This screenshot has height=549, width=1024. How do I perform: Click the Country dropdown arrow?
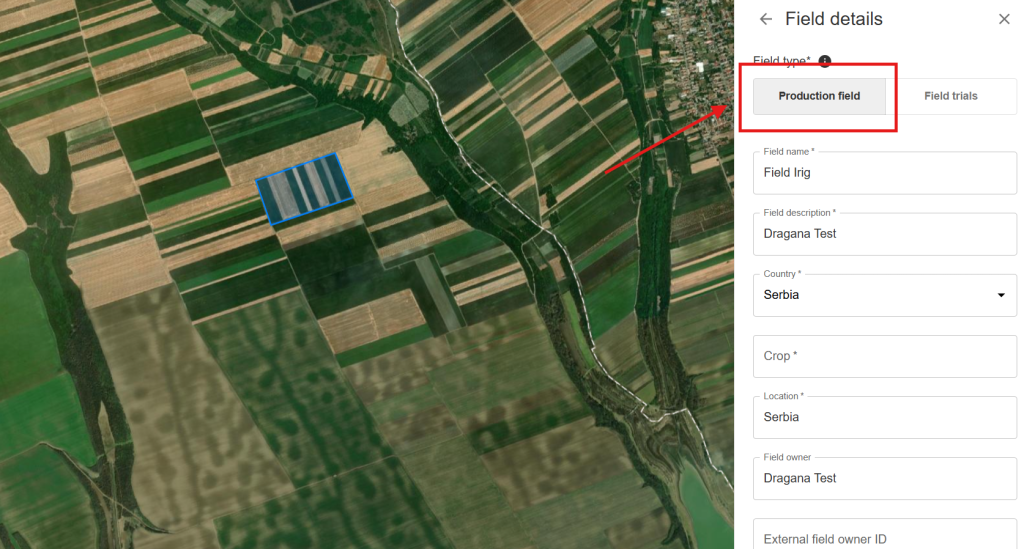(x=1001, y=295)
